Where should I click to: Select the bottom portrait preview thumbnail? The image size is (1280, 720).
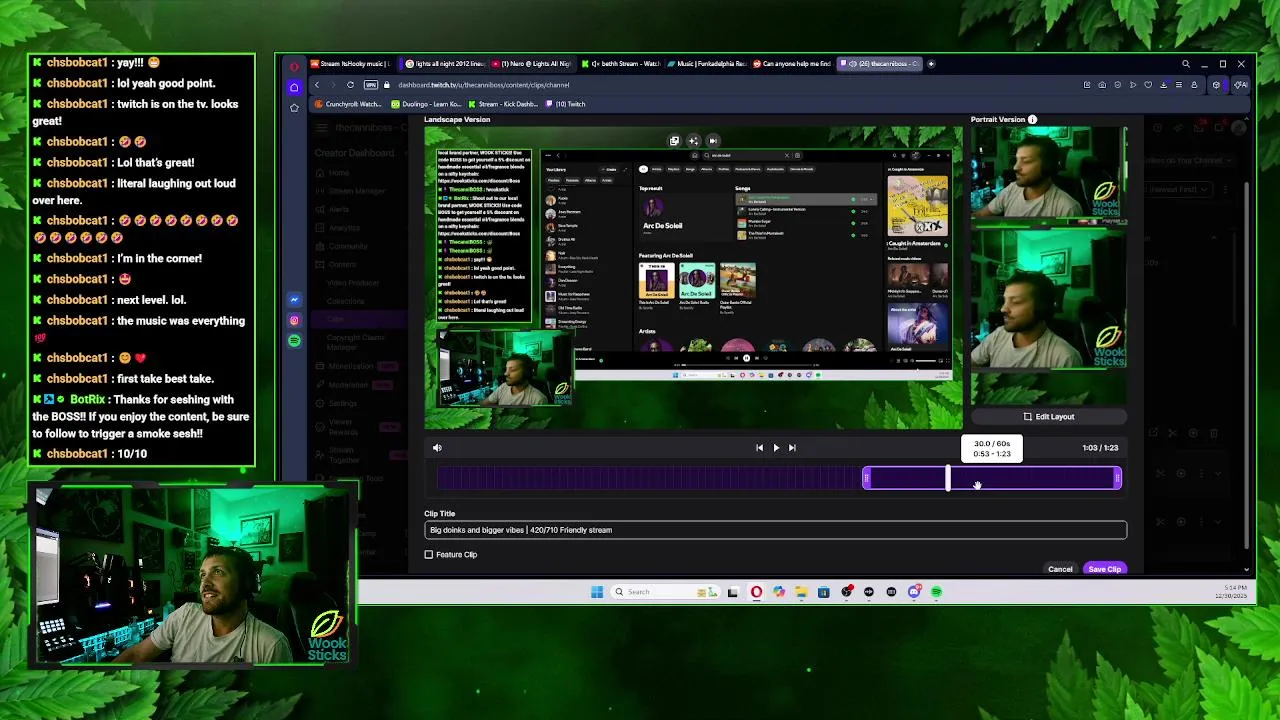pos(1048,316)
